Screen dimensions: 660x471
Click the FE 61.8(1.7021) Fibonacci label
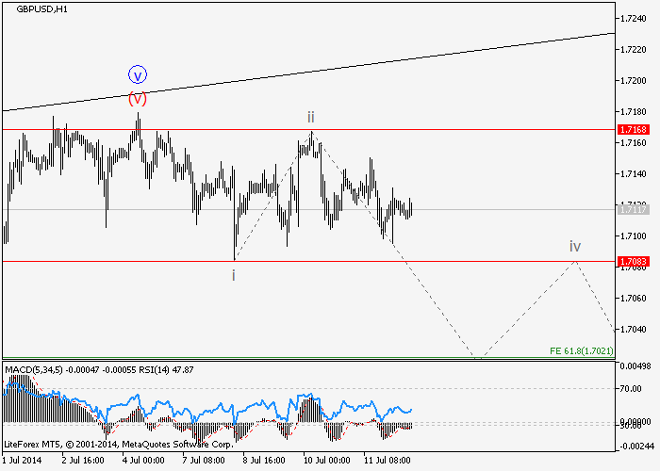(x=581, y=351)
